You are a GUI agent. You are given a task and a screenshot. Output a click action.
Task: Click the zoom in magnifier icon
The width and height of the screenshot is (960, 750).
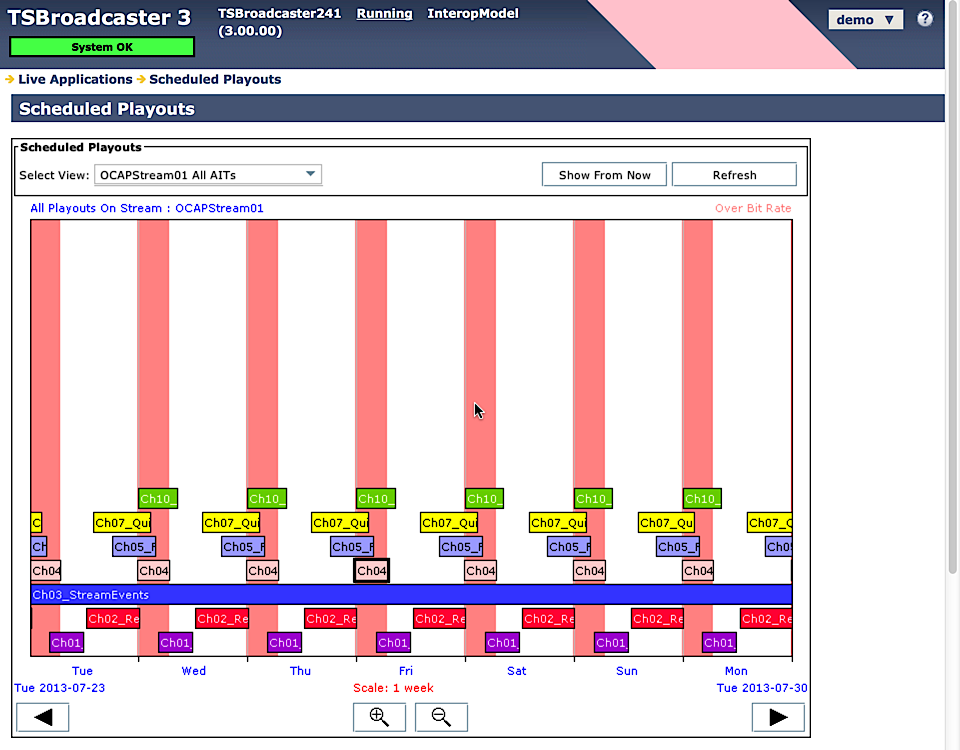tap(379, 717)
